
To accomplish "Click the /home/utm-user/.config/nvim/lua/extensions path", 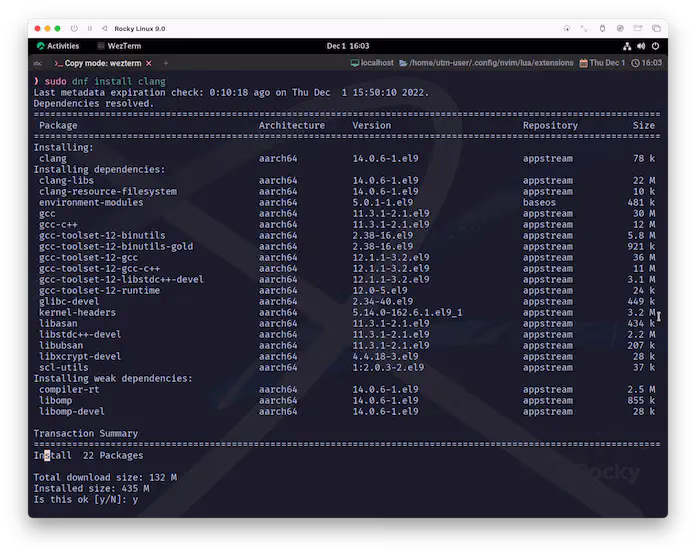I will click(x=486, y=63).
